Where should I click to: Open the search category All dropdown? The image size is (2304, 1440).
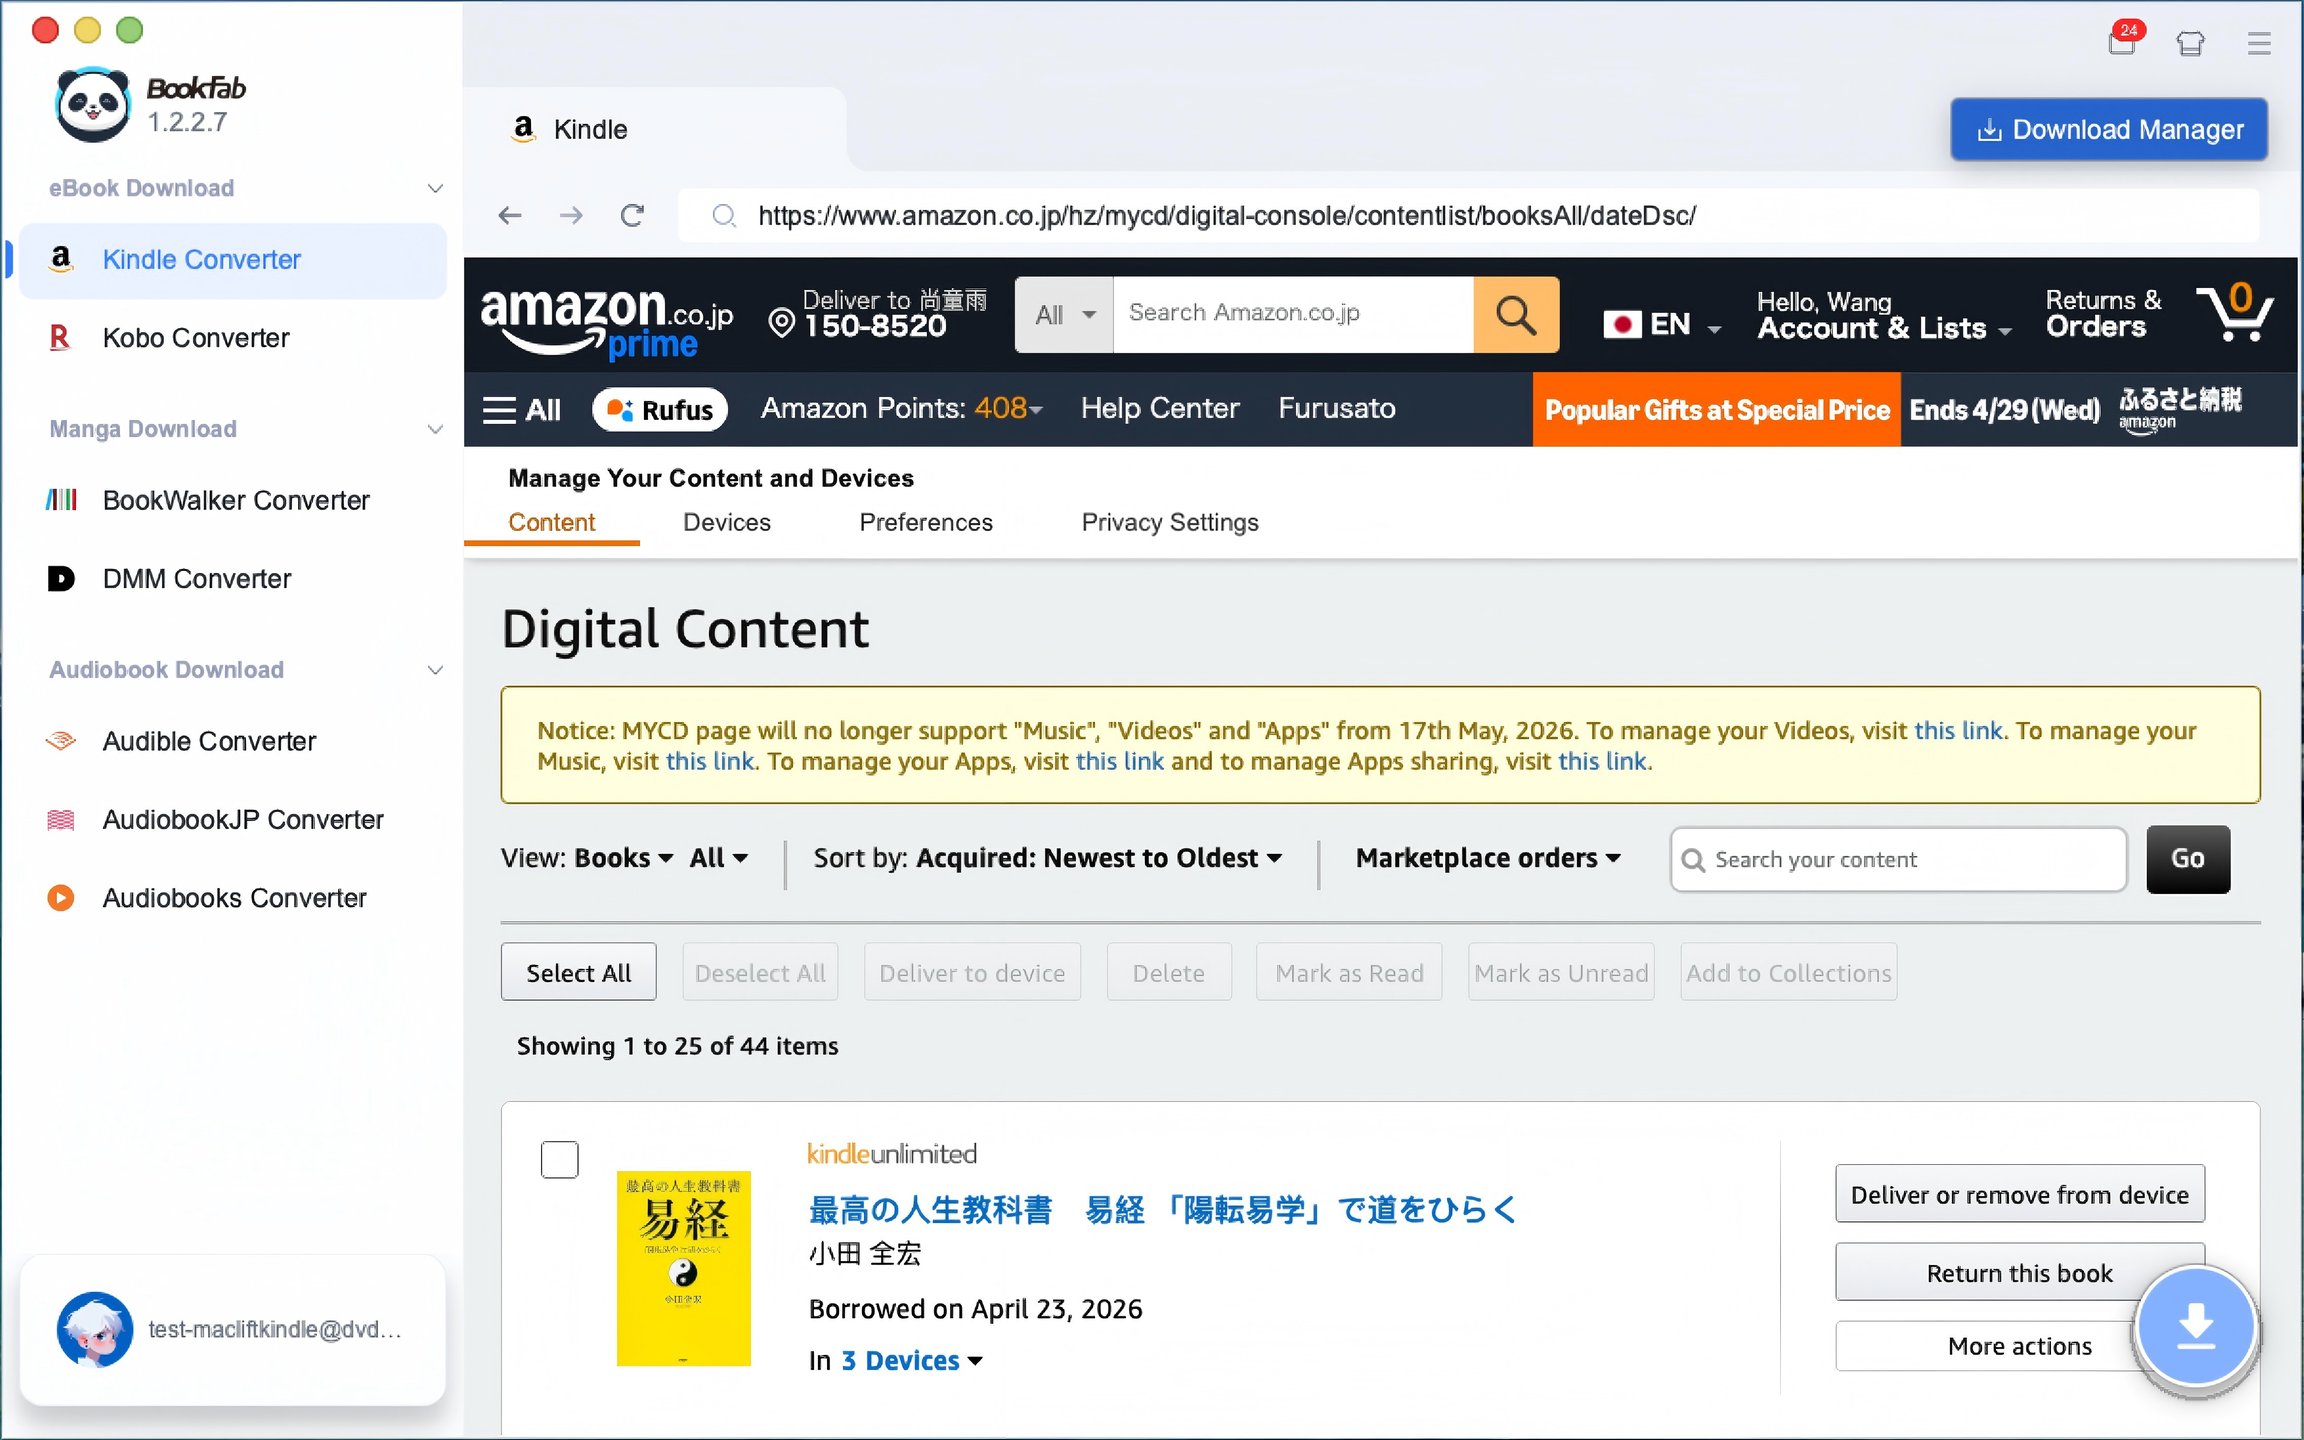(x=1064, y=314)
